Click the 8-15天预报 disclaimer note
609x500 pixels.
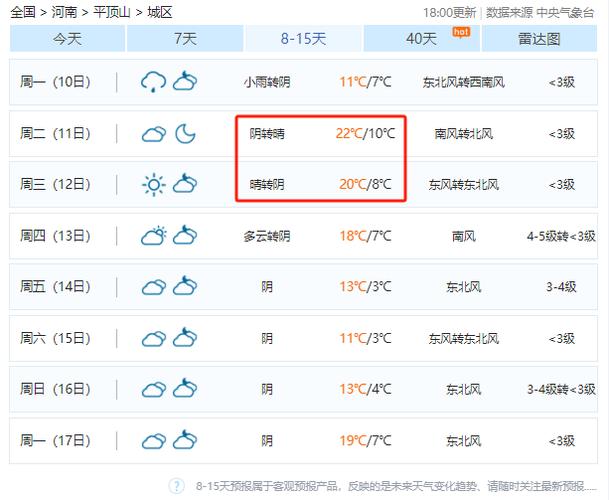pyautogui.click(x=396, y=486)
